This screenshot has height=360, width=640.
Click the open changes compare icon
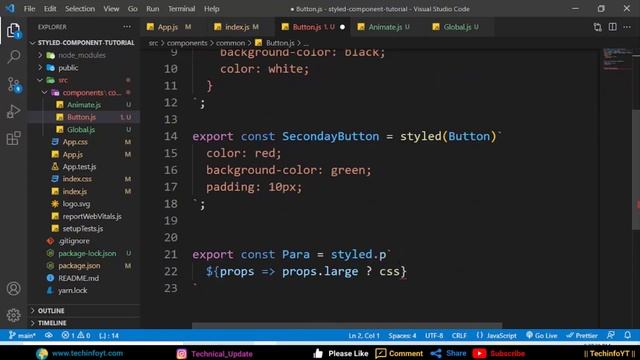pos(598,27)
